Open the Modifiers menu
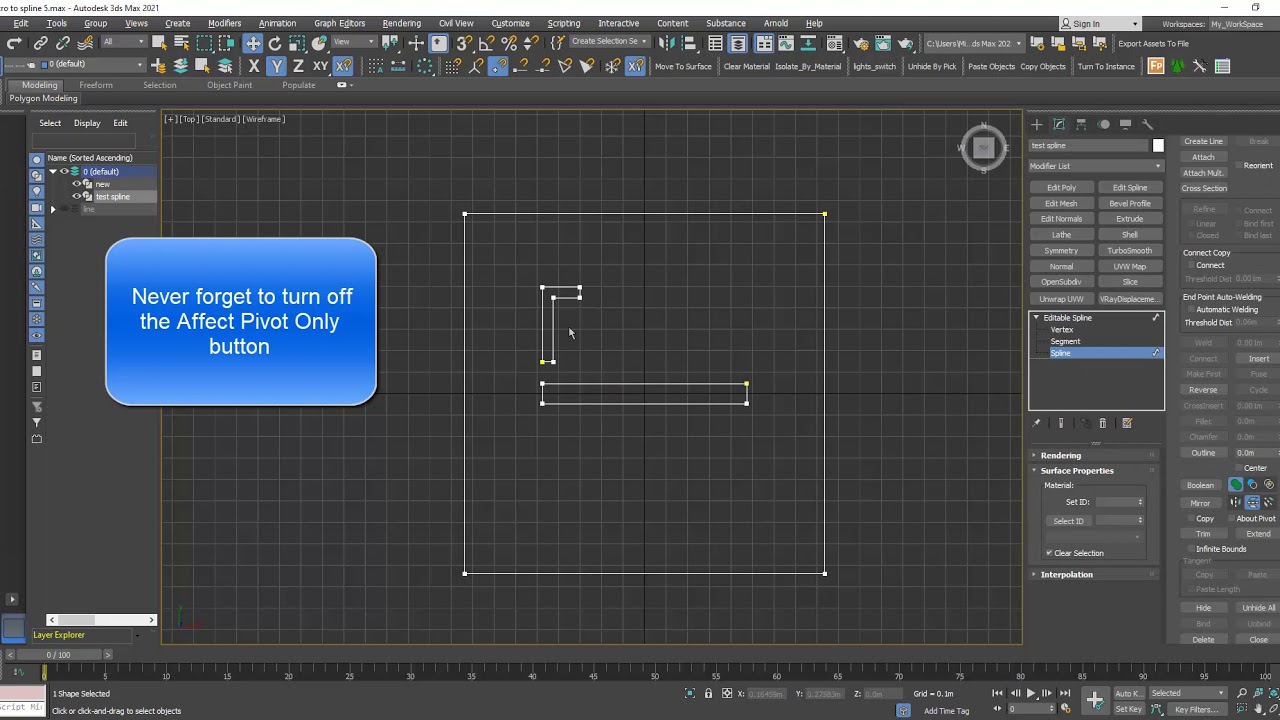This screenshot has width=1280, height=720. coord(224,23)
